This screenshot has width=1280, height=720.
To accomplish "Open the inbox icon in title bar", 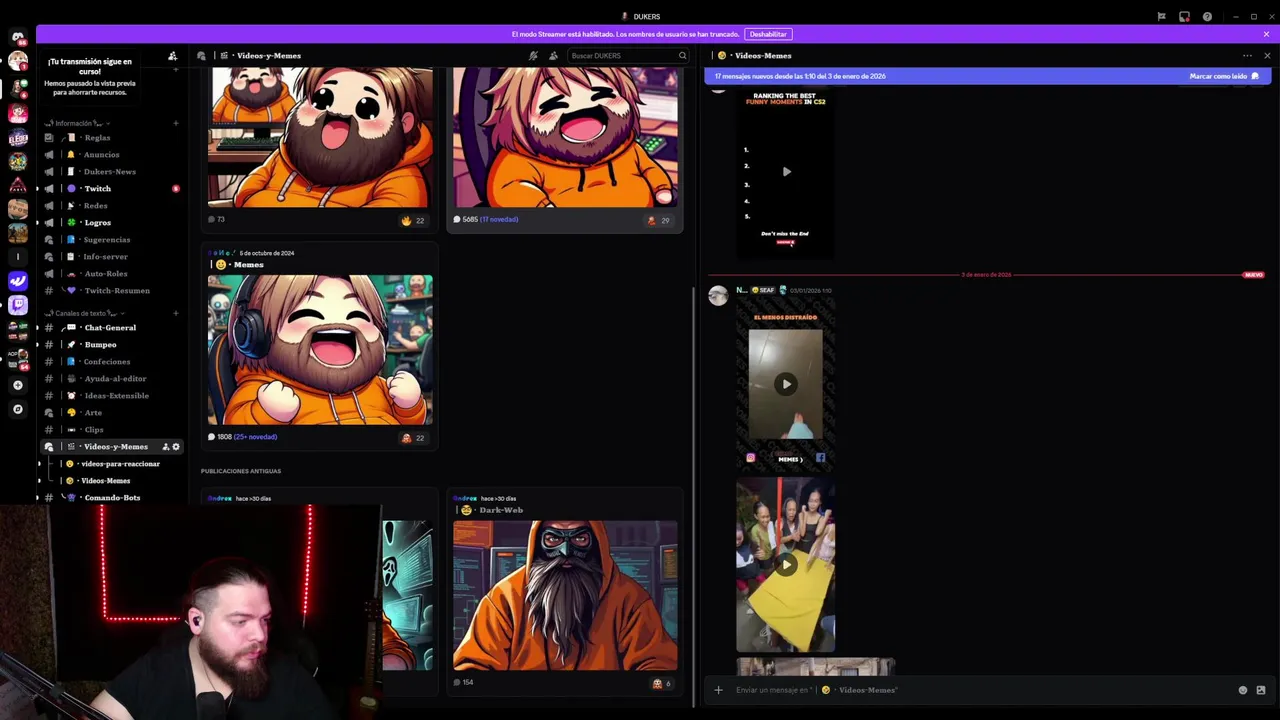I will point(1184,16).
